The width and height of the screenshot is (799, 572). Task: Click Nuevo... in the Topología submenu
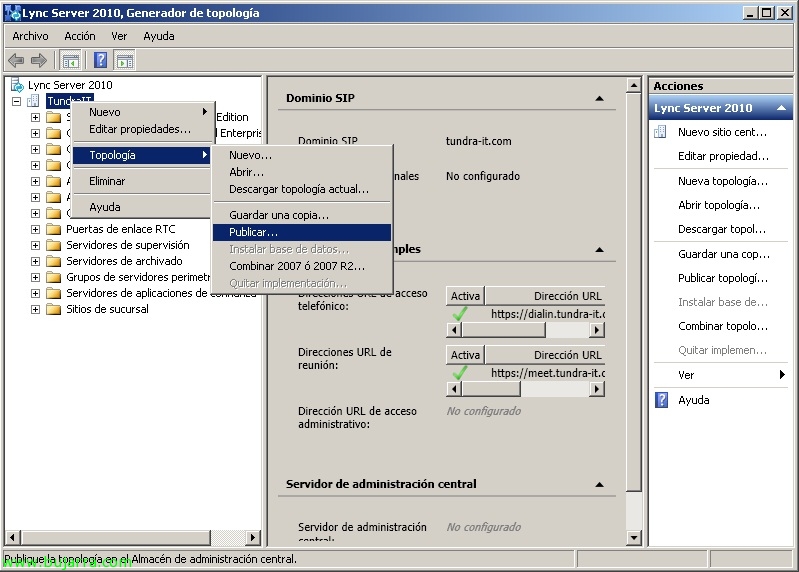pos(302,155)
